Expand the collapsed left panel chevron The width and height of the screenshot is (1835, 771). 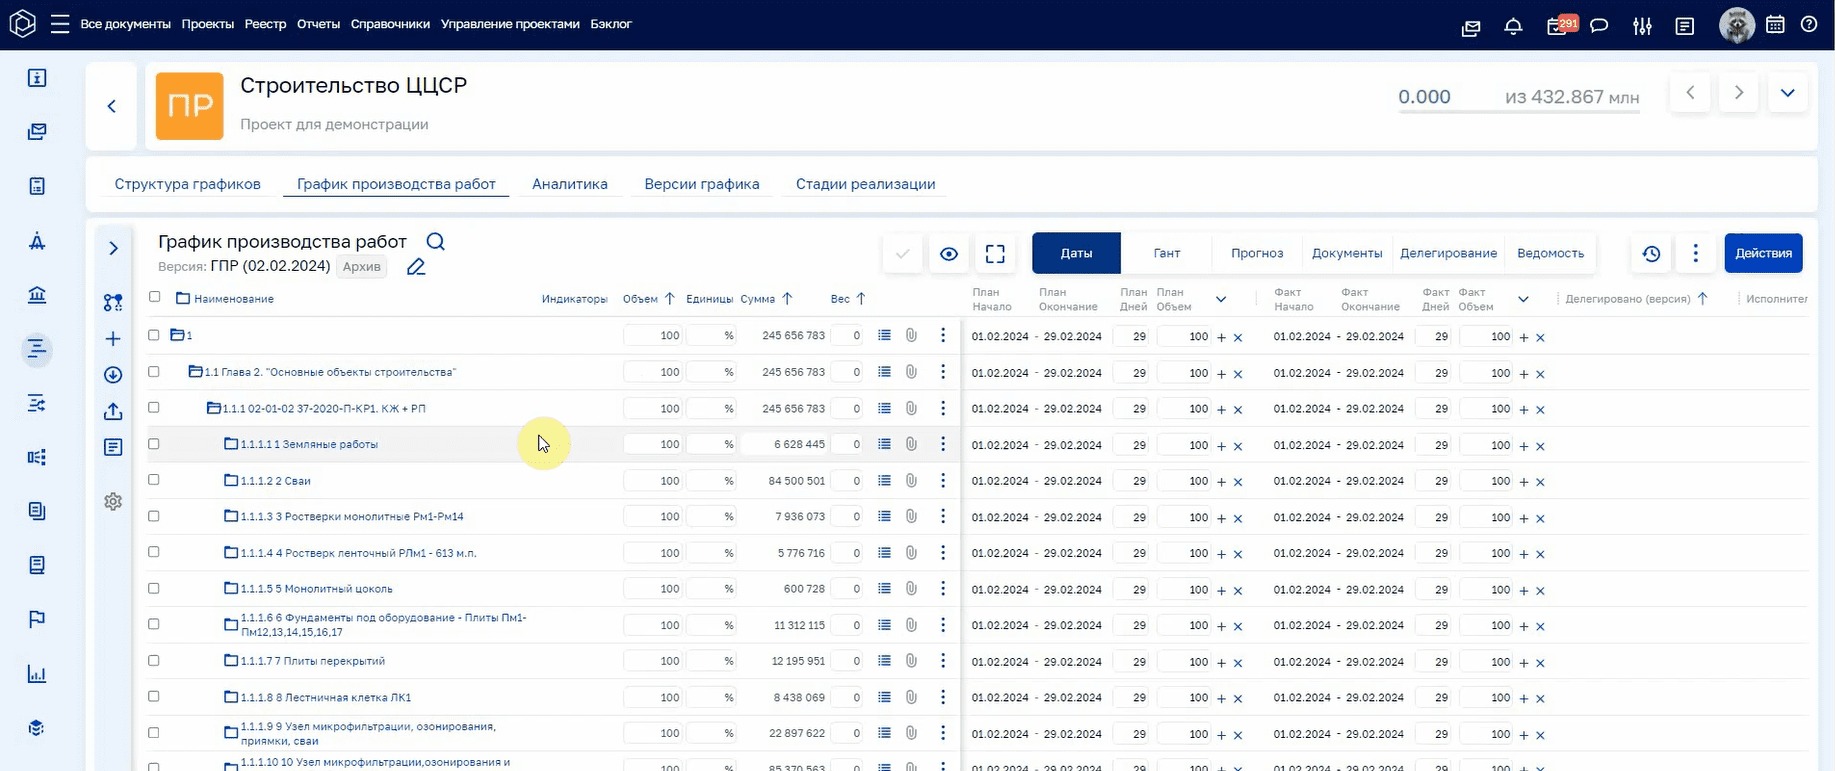(x=113, y=248)
